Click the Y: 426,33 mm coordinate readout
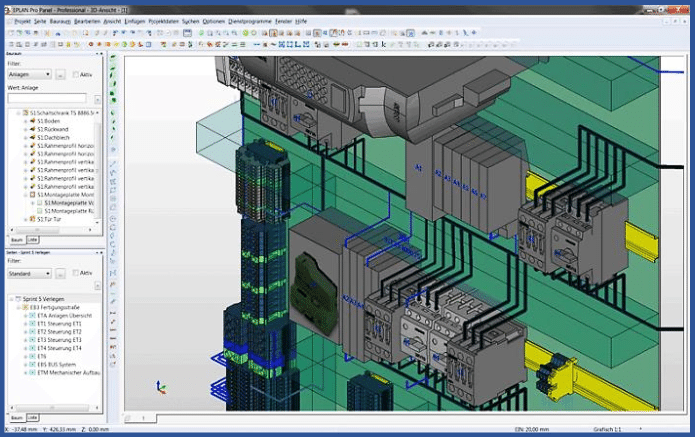The height and width of the screenshot is (437, 695). click(60, 429)
